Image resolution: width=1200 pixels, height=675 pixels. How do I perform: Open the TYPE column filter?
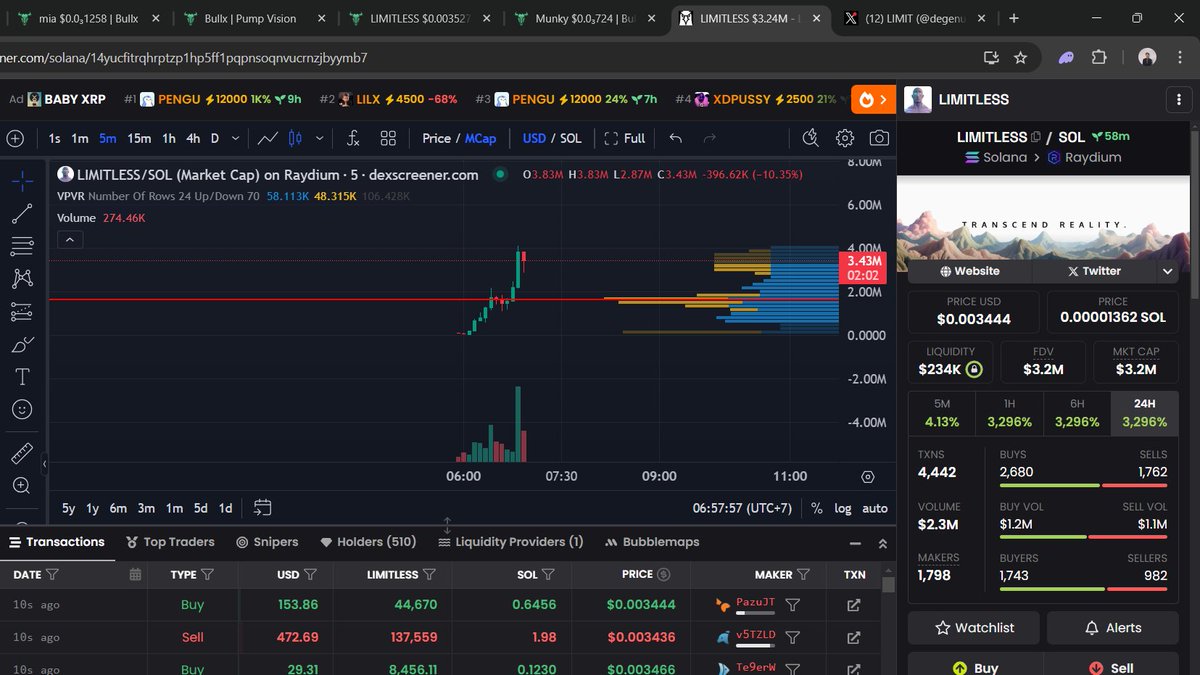click(207, 575)
